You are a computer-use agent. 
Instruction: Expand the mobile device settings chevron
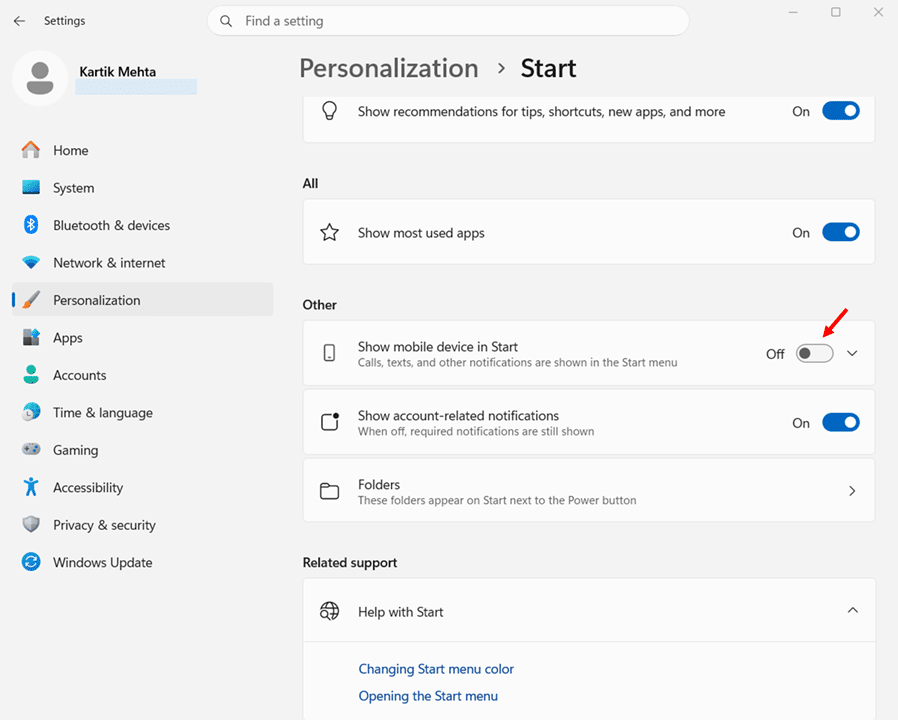852,354
